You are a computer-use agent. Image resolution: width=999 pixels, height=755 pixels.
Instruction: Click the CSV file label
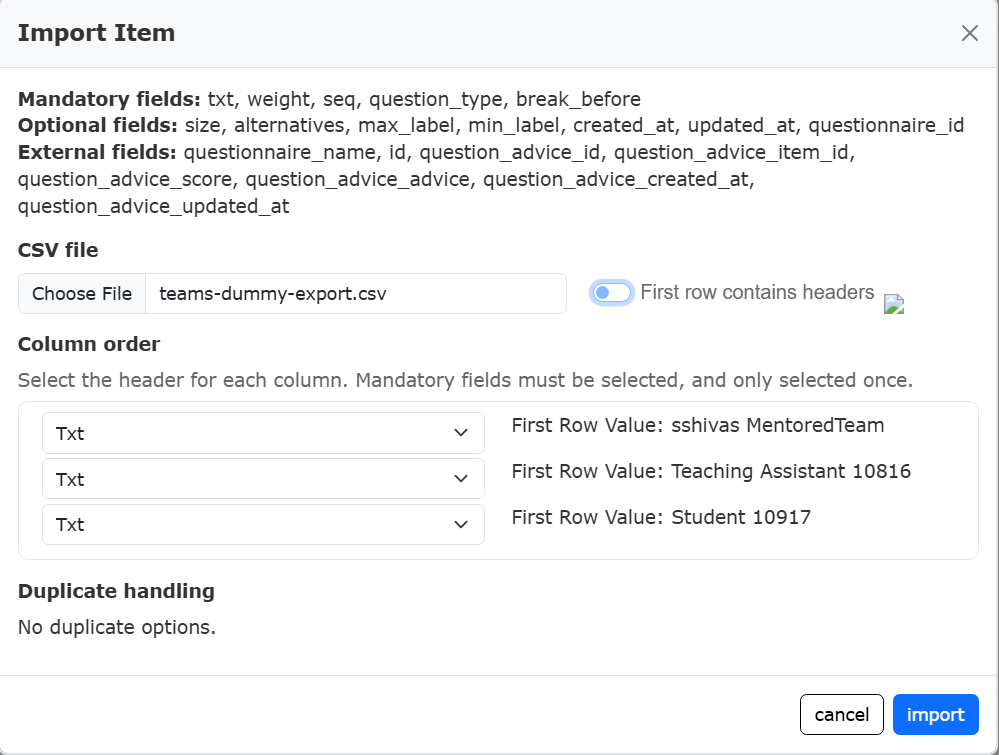58,250
